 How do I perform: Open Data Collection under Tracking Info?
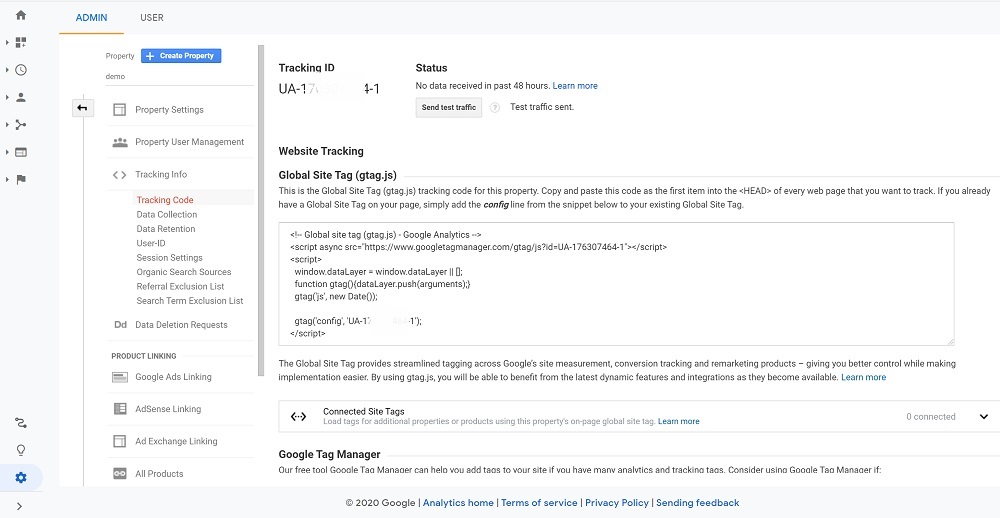[x=167, y=215]
